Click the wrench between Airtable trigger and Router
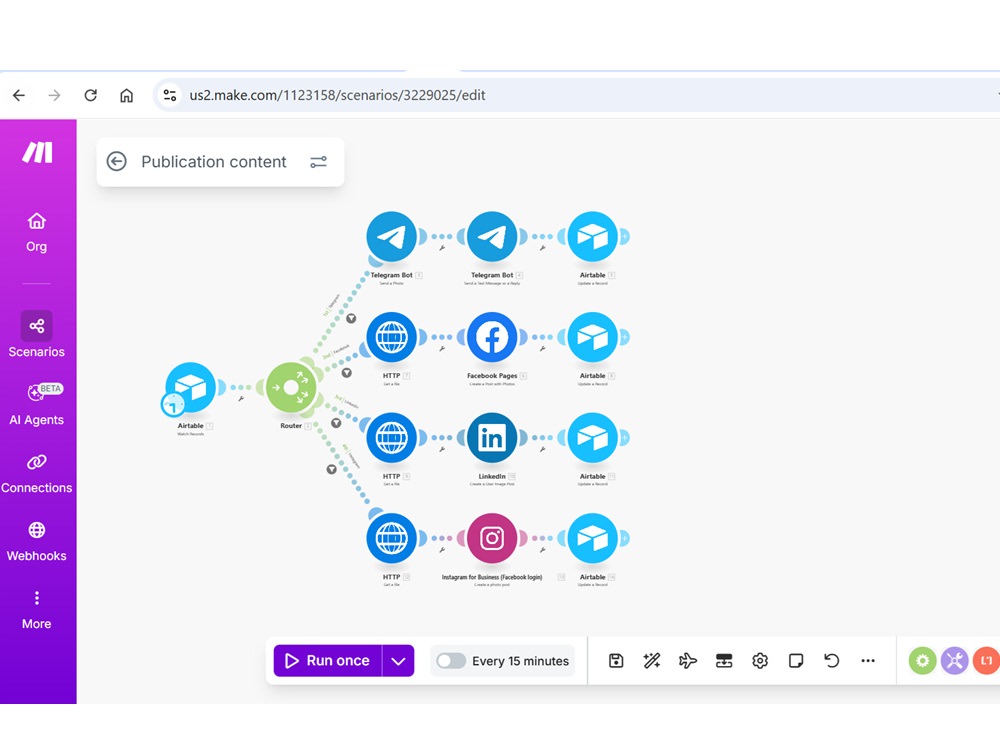1000x750 pixels. [x=241, y=399]
